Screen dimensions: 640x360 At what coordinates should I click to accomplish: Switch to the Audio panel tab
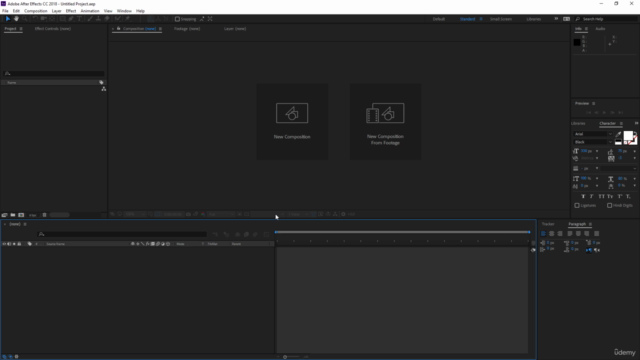[x=600, y=29]
